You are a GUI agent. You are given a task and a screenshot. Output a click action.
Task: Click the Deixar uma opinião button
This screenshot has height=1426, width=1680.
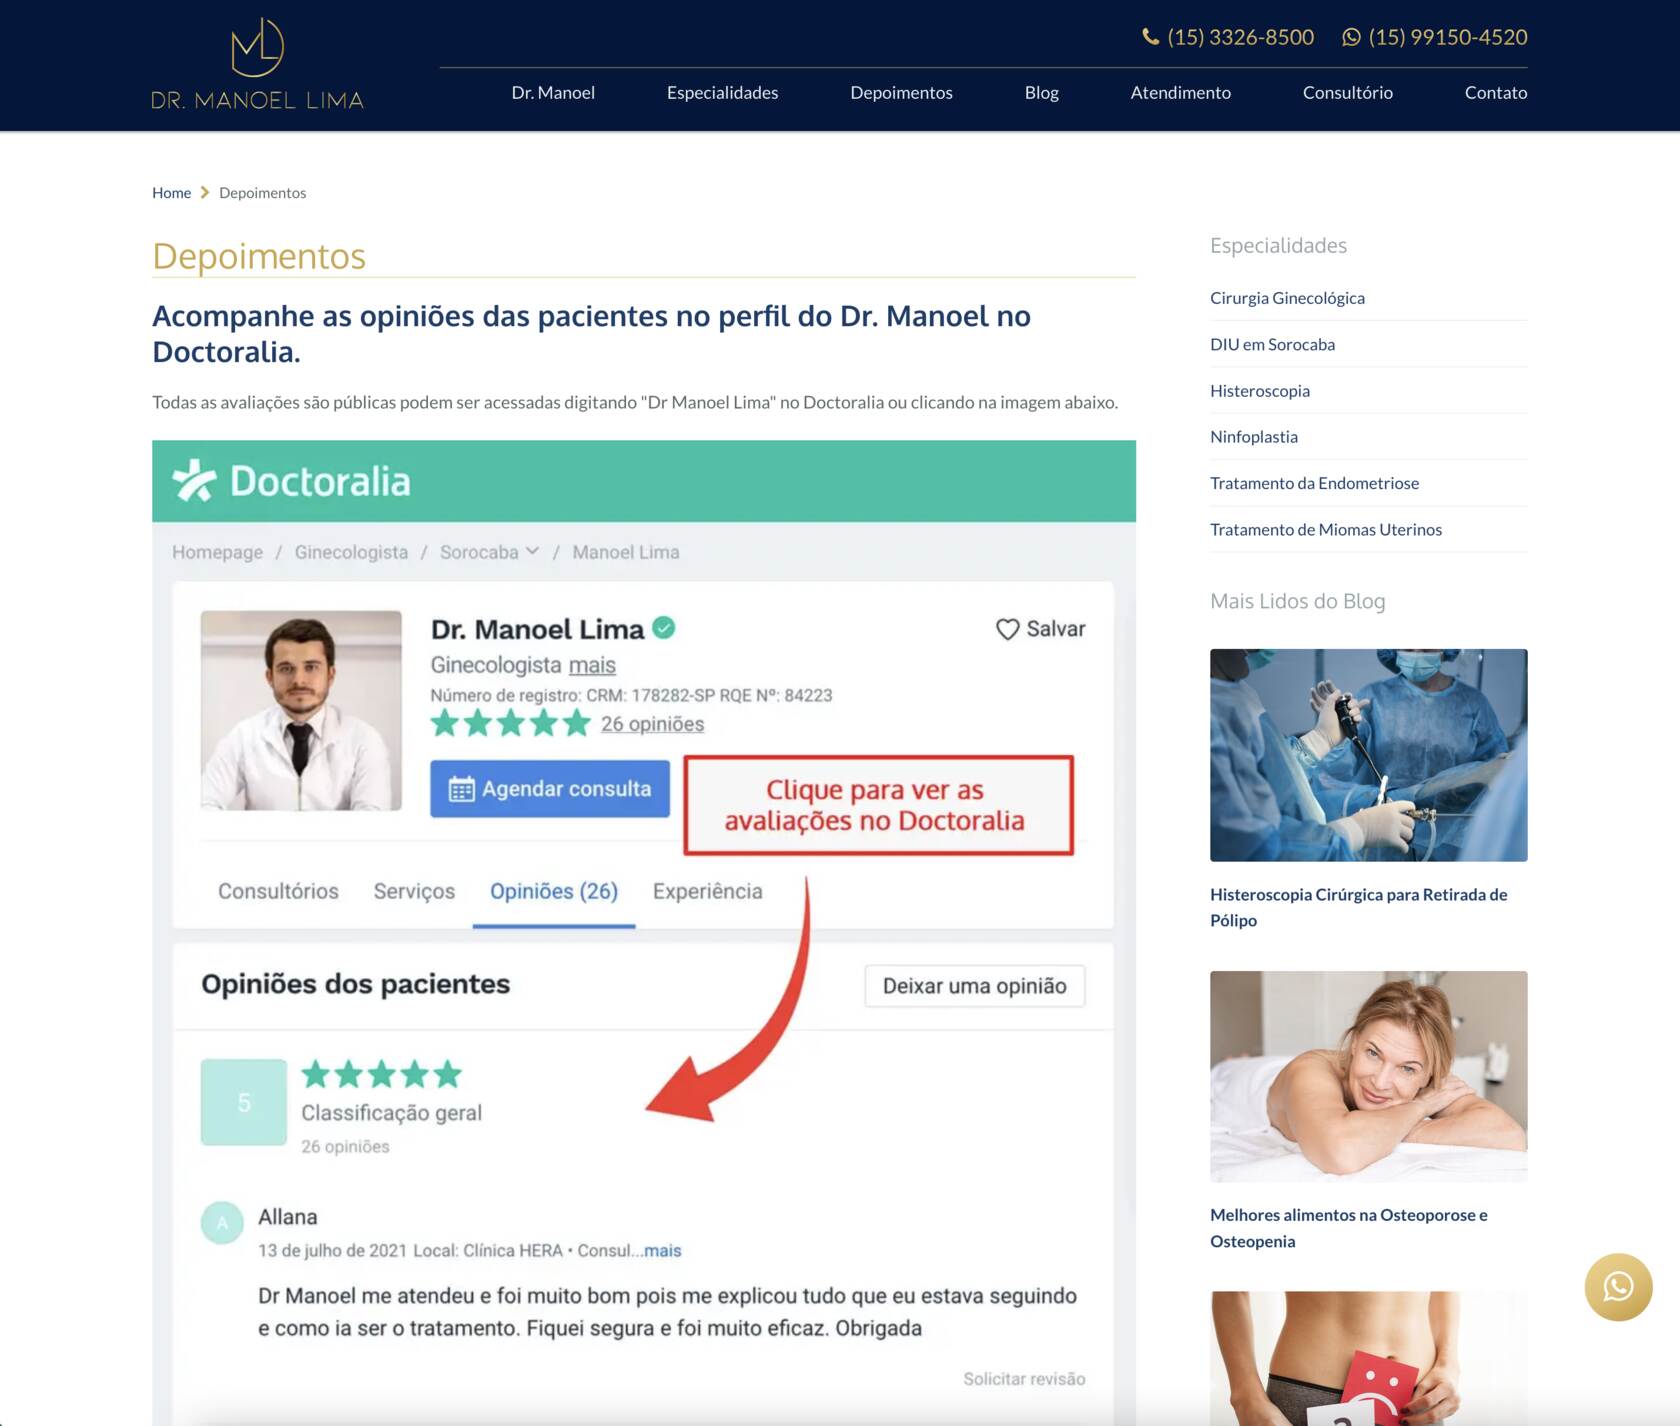pos(974,986)
